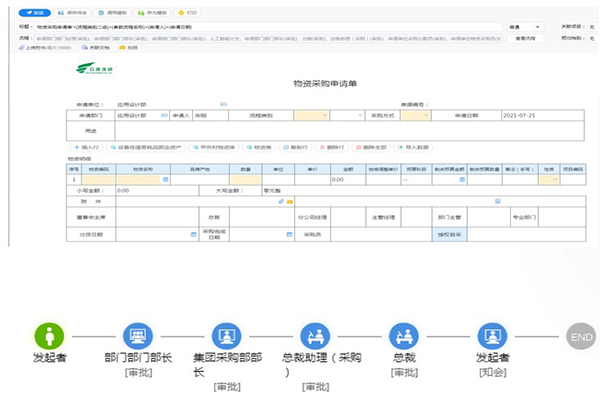Click the blue 发送 send button
Viewport: 600px width, 402px height.
click(34, 13)
